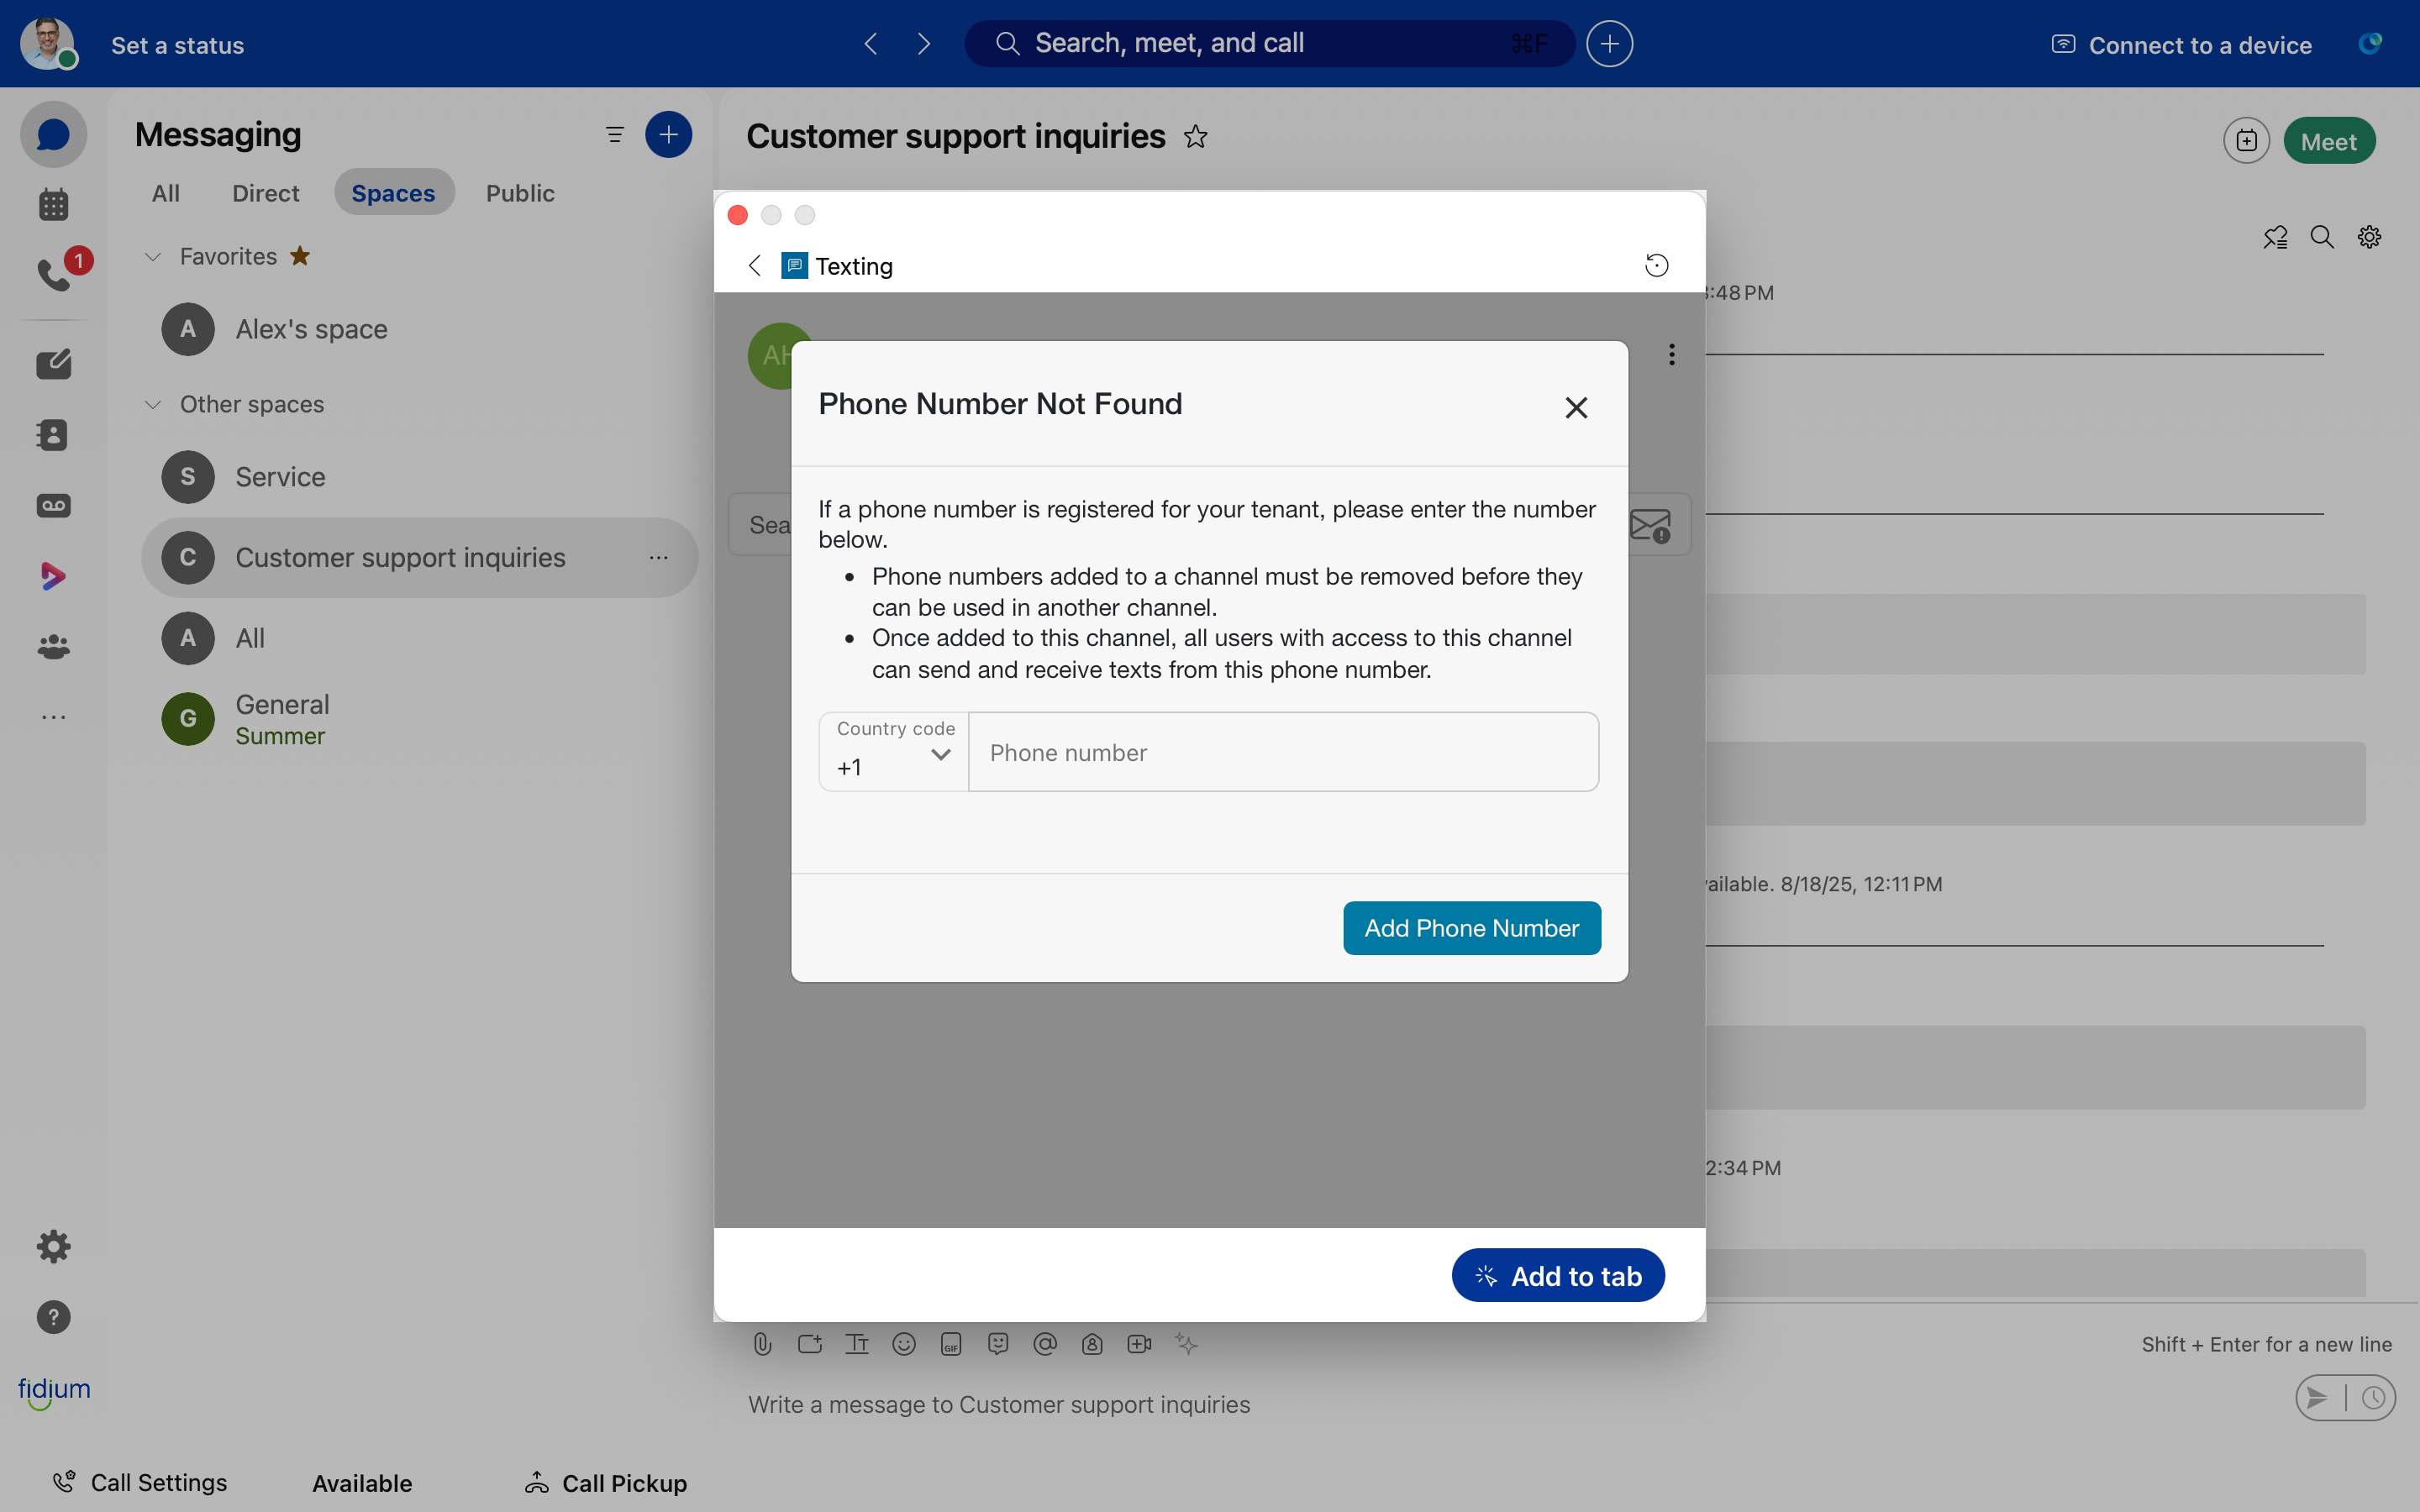The height and width of the screenshot is (1512, 2420).
Task: Go back using Texting back arrow
Action: coord(755,265)
